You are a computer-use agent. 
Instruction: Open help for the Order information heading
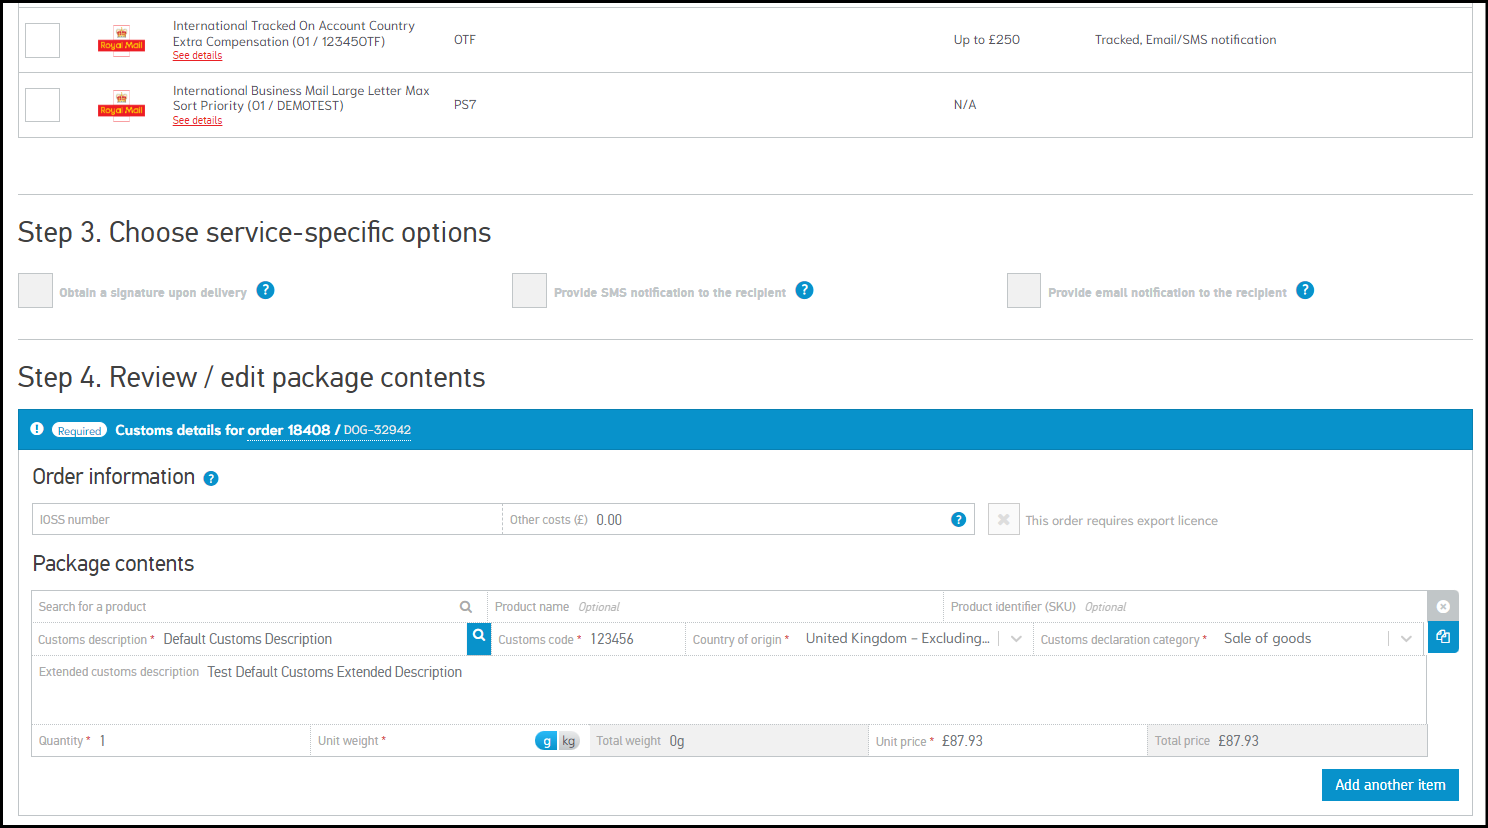(211, 479)
